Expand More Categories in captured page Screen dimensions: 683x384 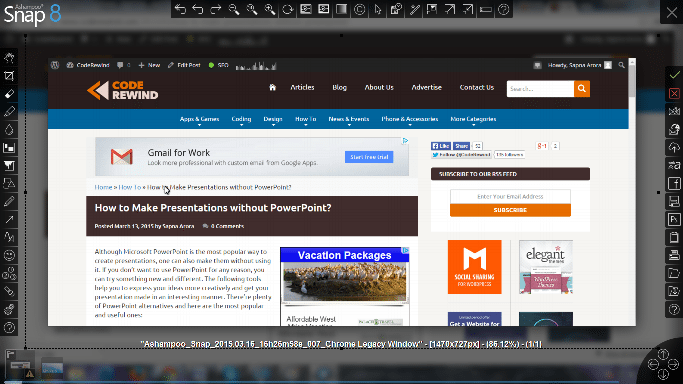[473, 119]
